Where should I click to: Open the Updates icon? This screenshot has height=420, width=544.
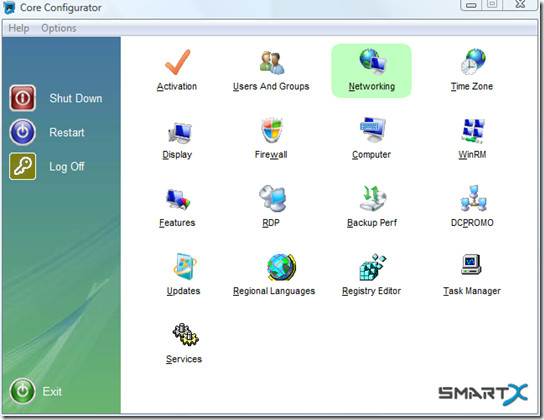point(185,266)
